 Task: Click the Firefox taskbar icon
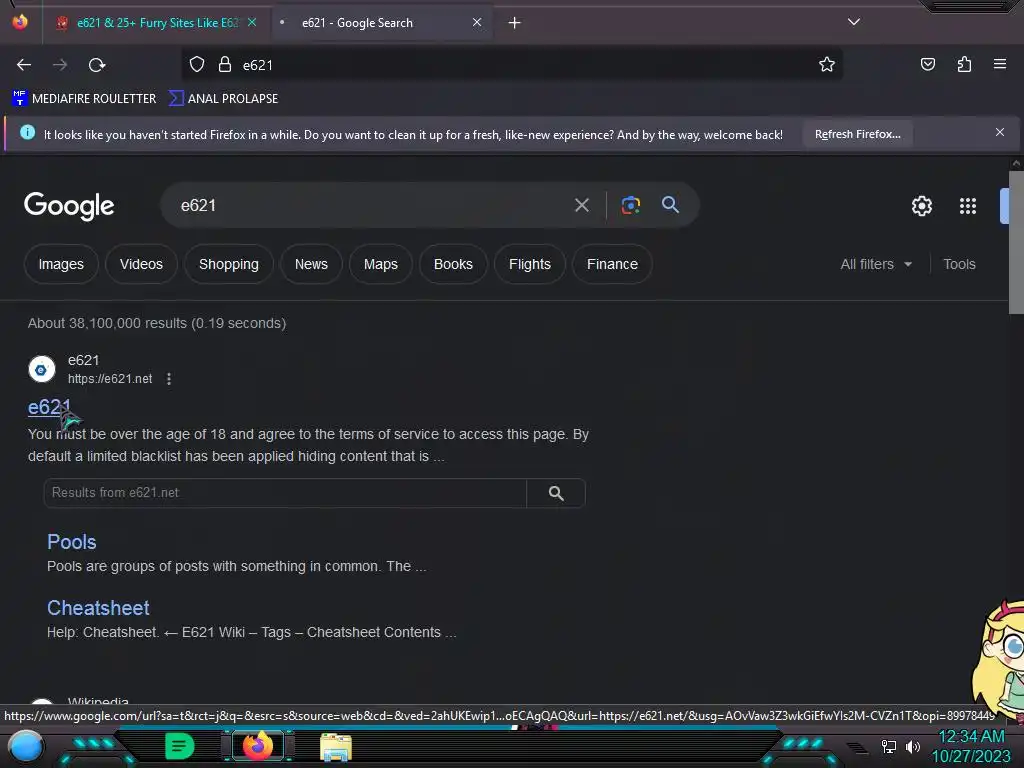pos(257,746)
